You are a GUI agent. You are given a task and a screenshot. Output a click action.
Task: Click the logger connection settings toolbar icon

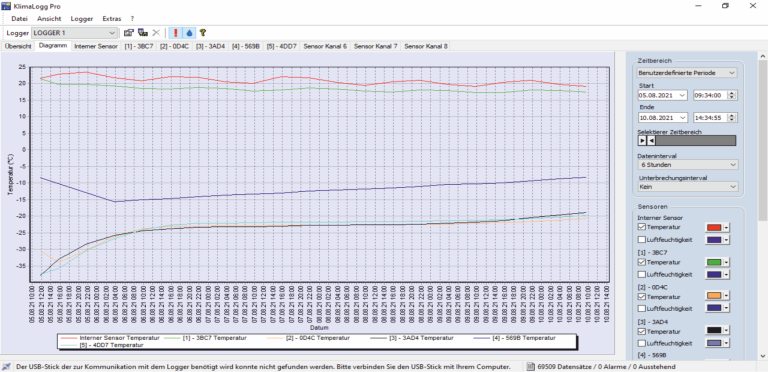[143, 33]
